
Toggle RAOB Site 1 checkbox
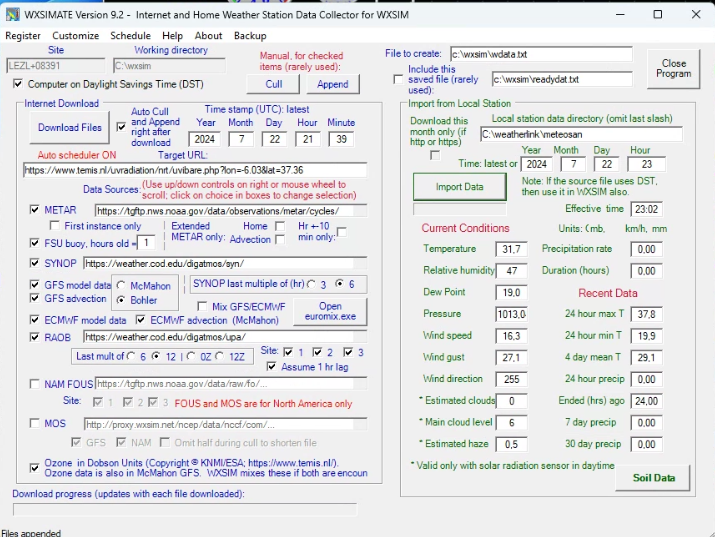[x=288, y=352]
